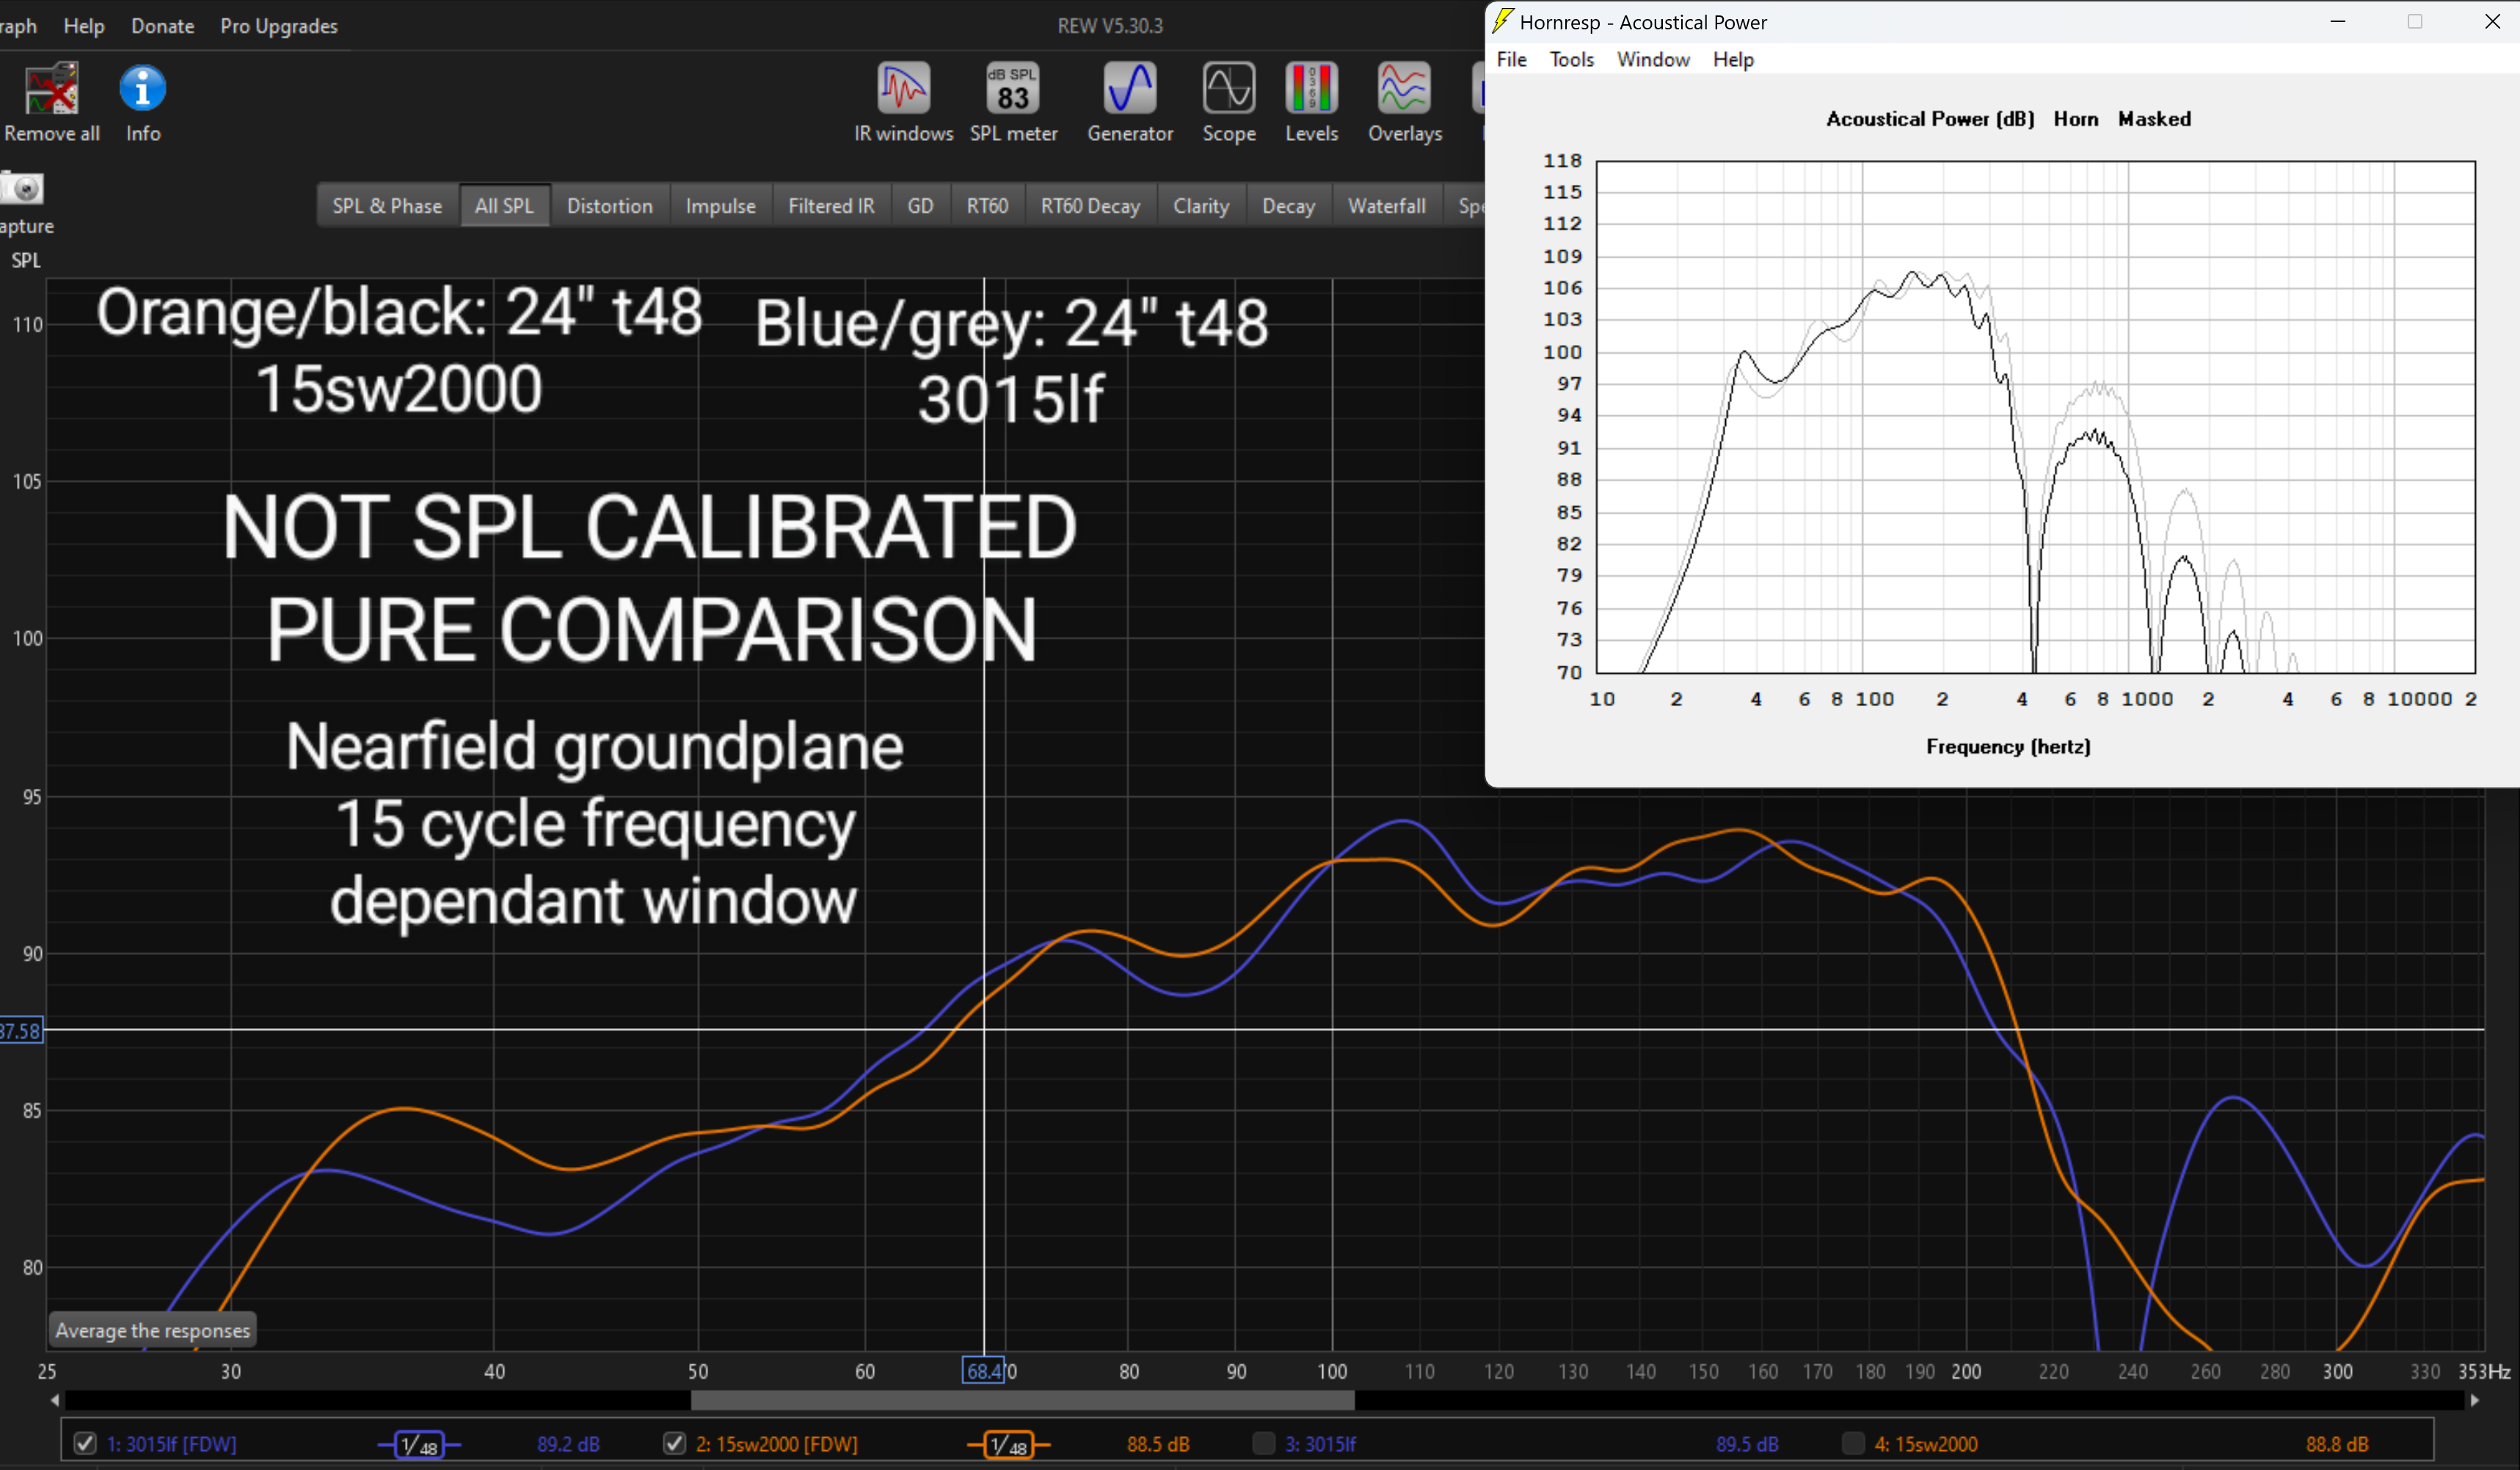Open Hornresp Tools menu
The height and width of the screenshot is (1470, 2520).
point(1571,60)
